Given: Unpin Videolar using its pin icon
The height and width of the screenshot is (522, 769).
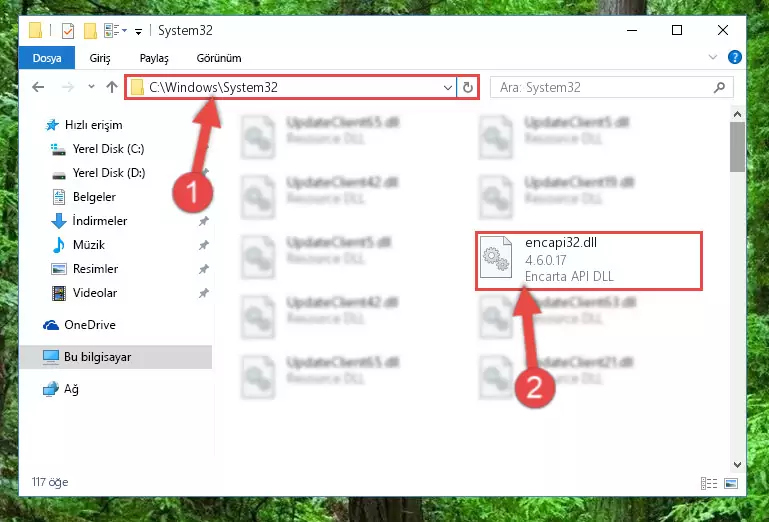Looking at the screenshot, I should tap(204, 293).
